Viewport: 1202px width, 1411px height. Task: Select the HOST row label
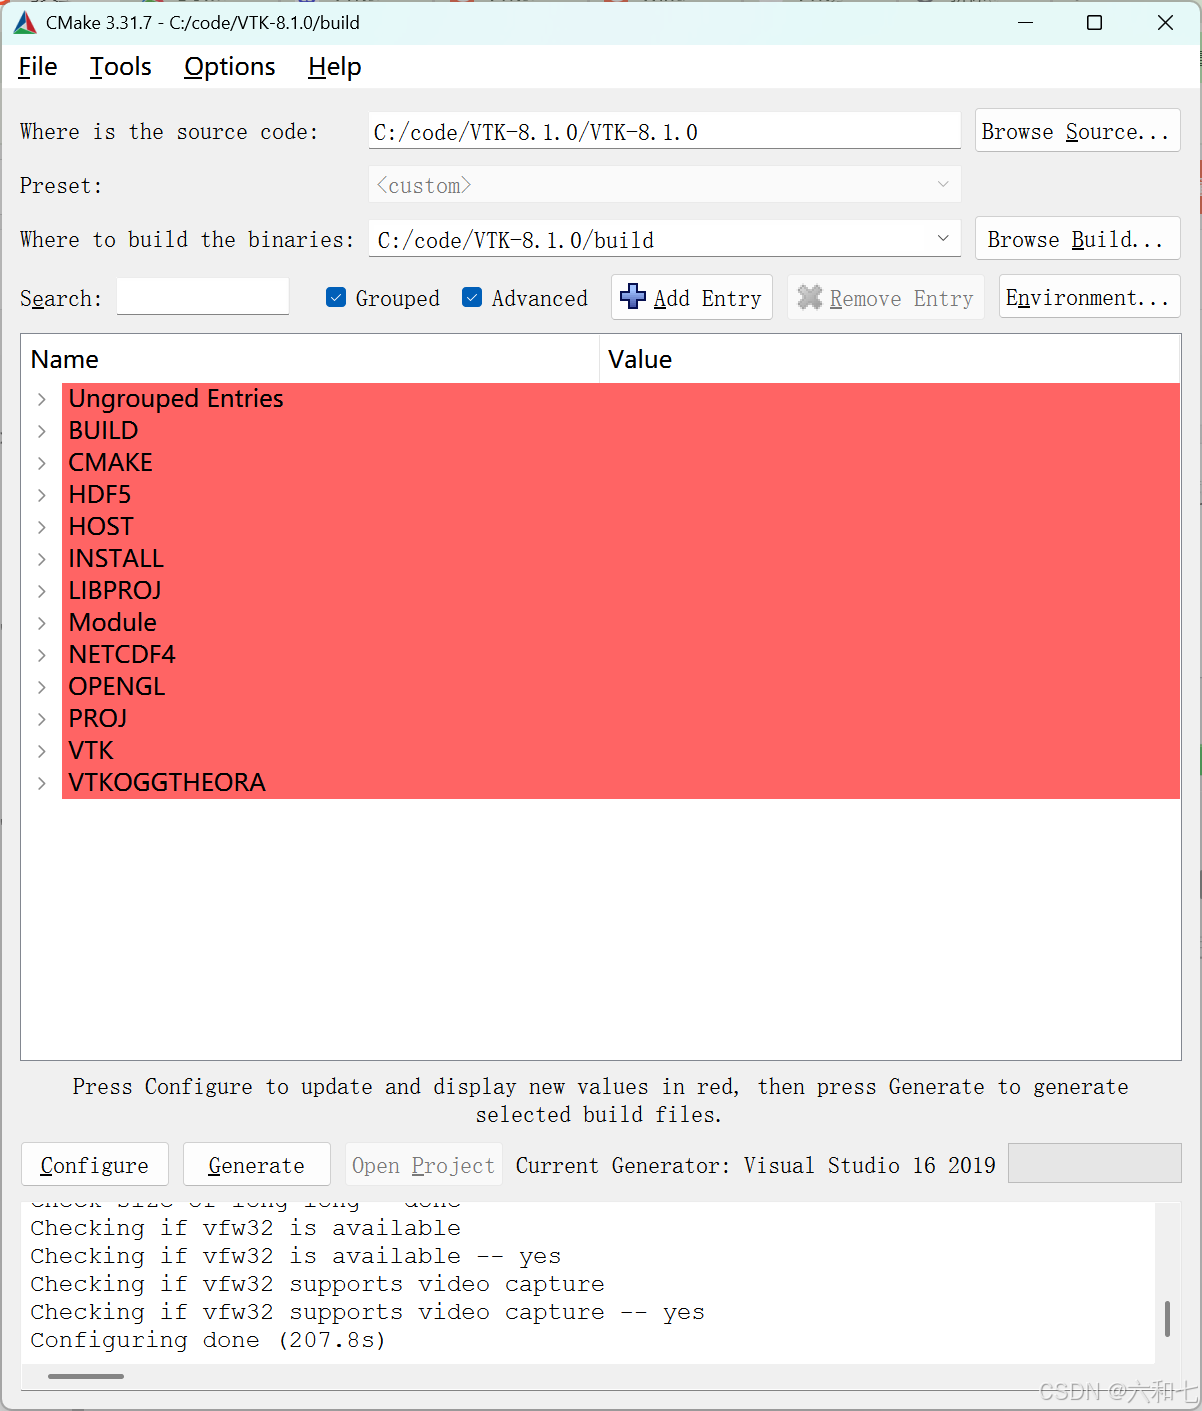pyautogui.click(x=101, y=527)
